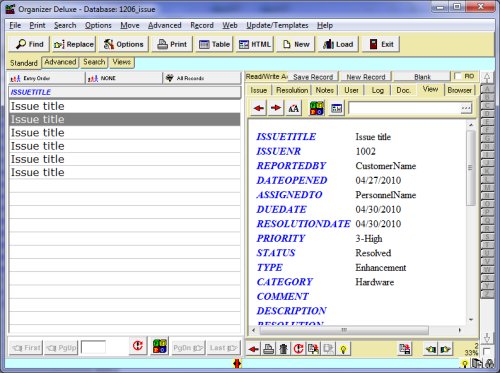Click the save disk icon with red arrow
The image size is (500, 373).
pos(405,349)
